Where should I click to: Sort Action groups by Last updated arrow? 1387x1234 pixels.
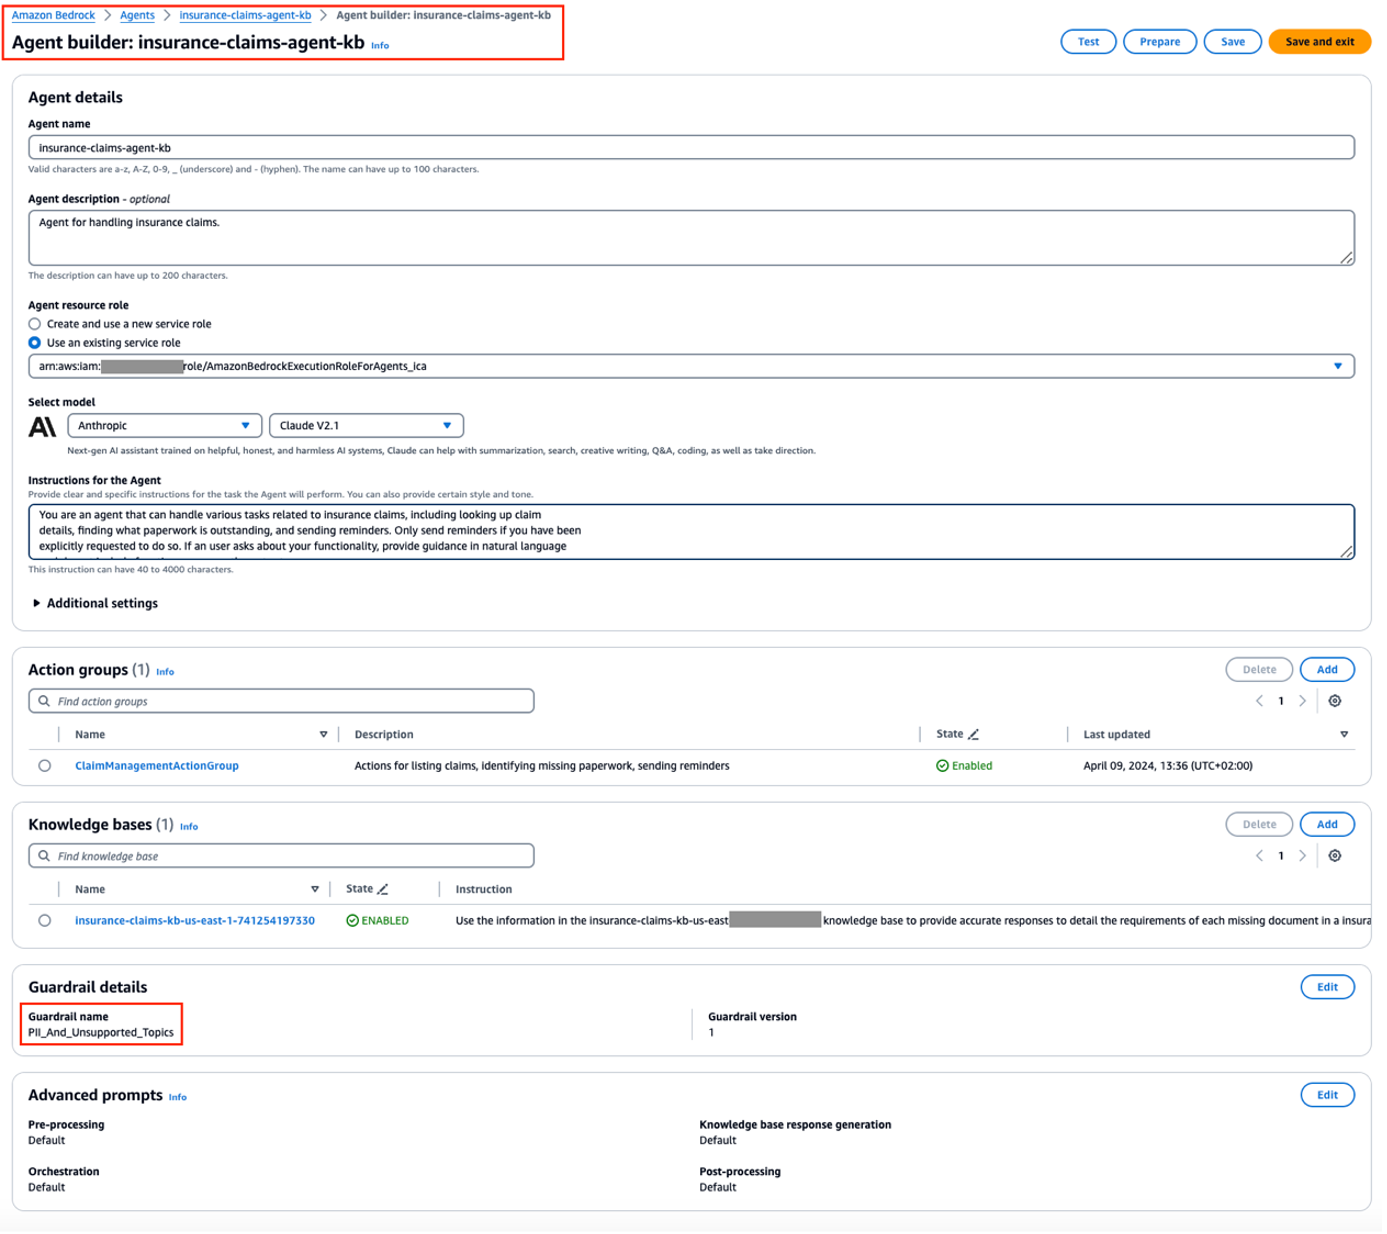(1343, 735)
